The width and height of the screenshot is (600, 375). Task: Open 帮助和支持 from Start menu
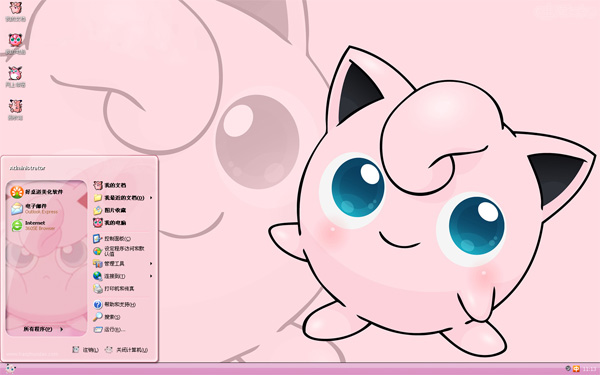click(x=115, y=305)
